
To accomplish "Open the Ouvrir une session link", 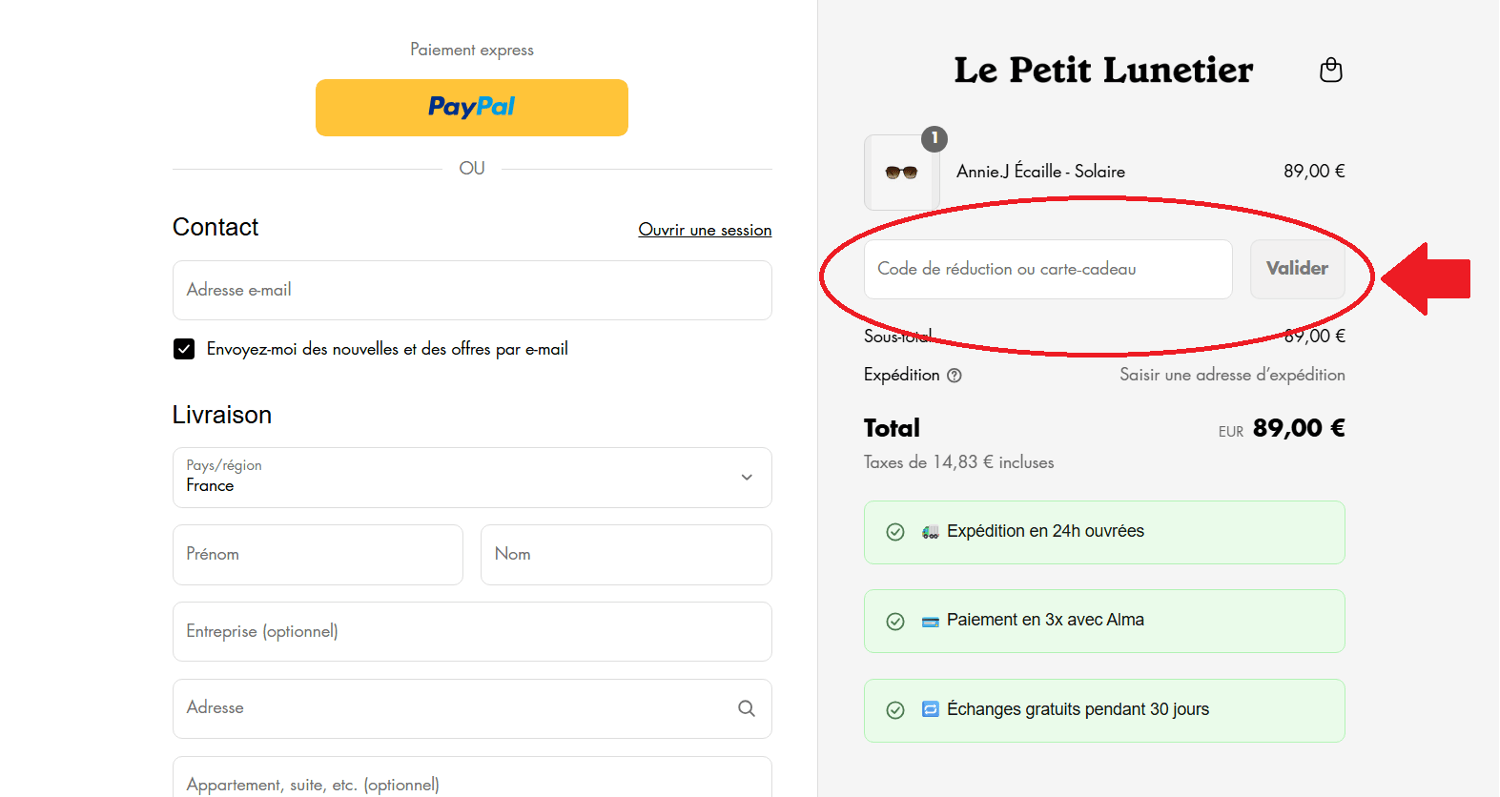I will tap(704, 230).
